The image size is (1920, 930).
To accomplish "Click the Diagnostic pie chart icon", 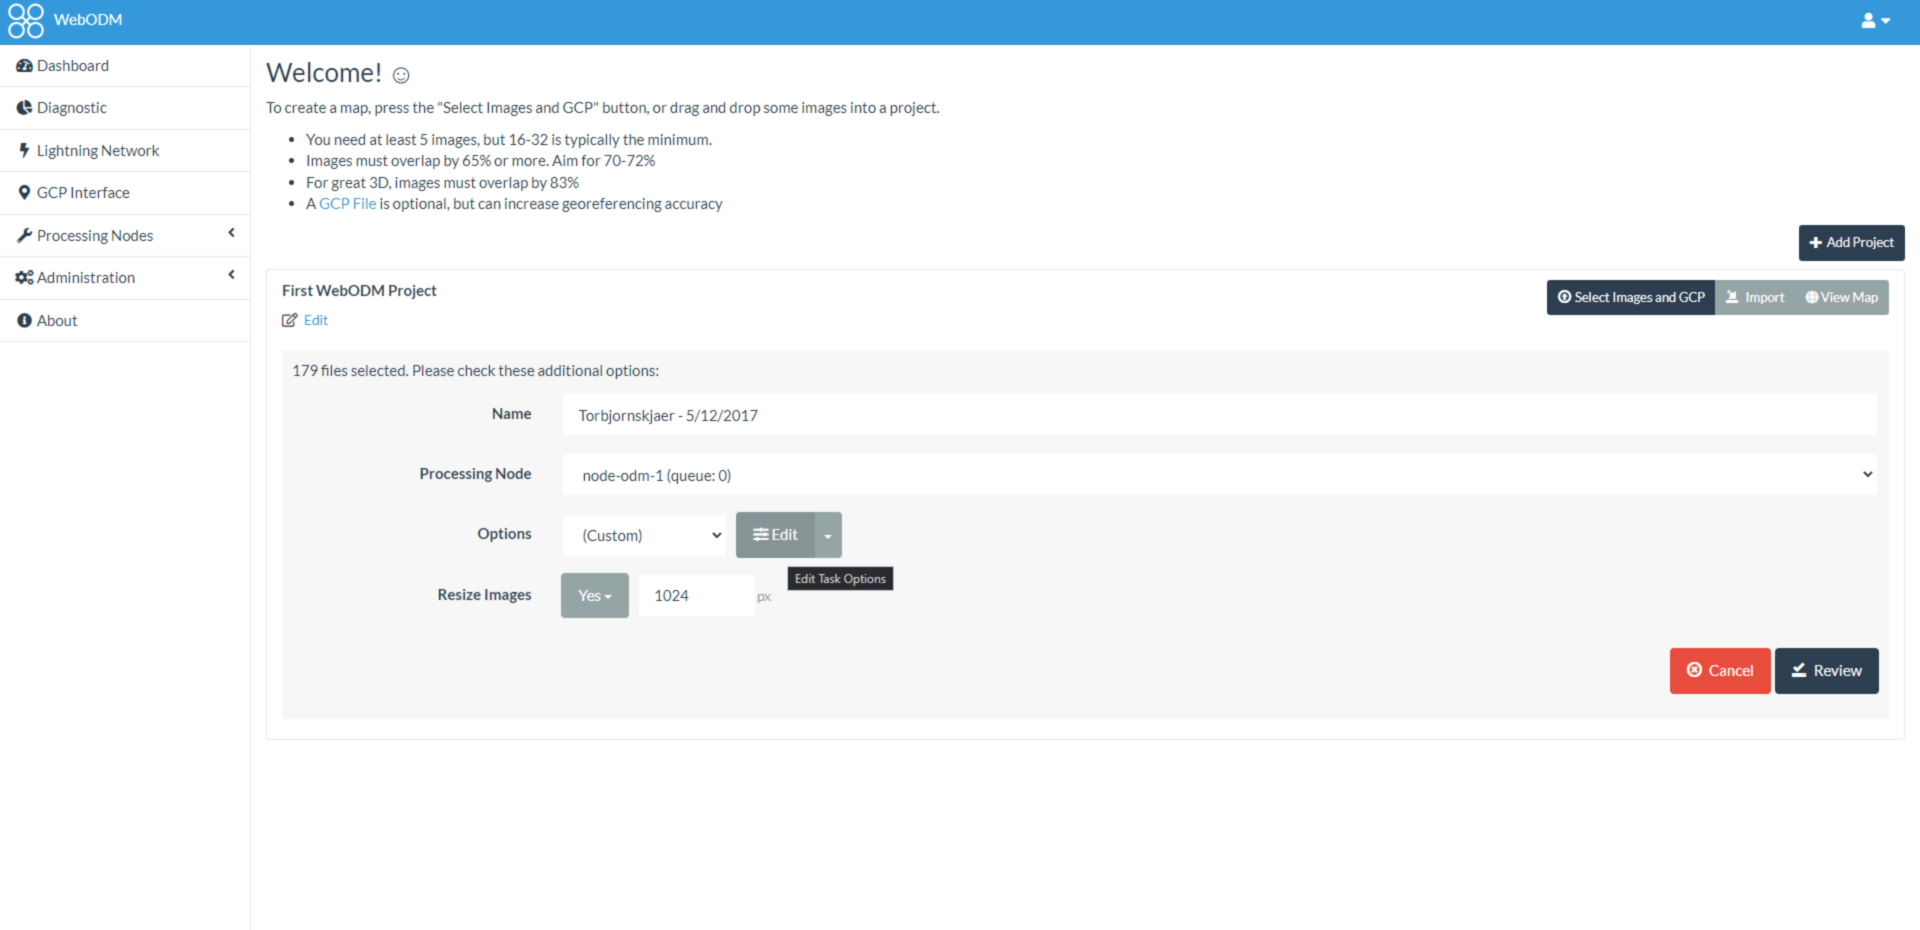I will click(24, 108).
